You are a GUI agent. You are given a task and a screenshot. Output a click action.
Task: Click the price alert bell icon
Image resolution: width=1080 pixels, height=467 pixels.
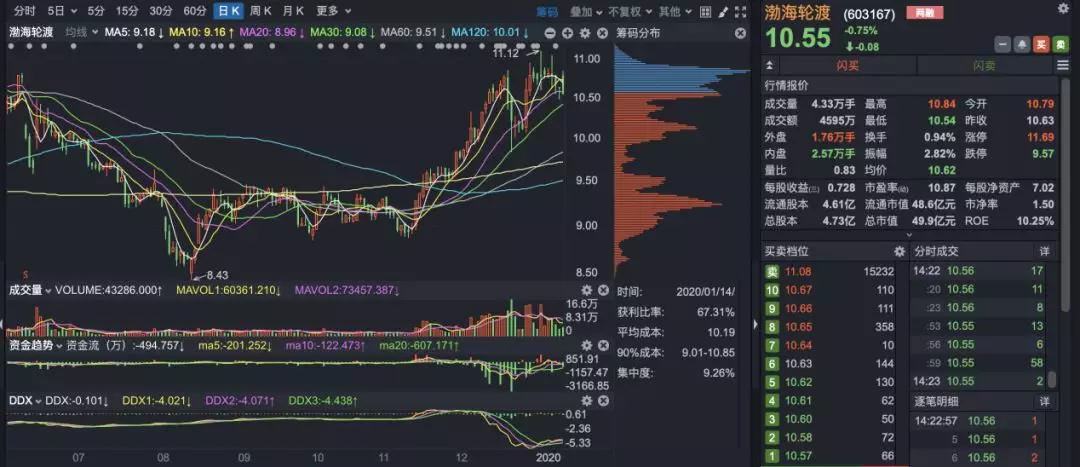click(x=1021, y=45)
